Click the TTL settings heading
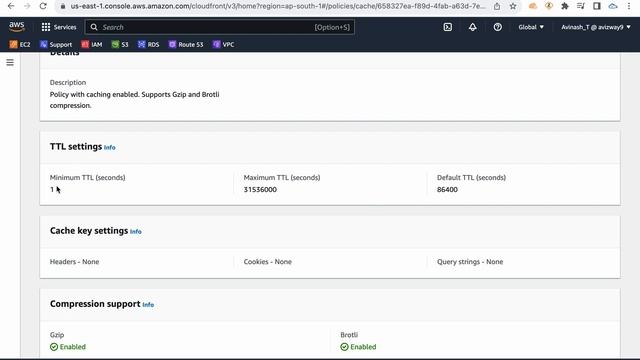The image size is (640, 360). pos(76,147)
